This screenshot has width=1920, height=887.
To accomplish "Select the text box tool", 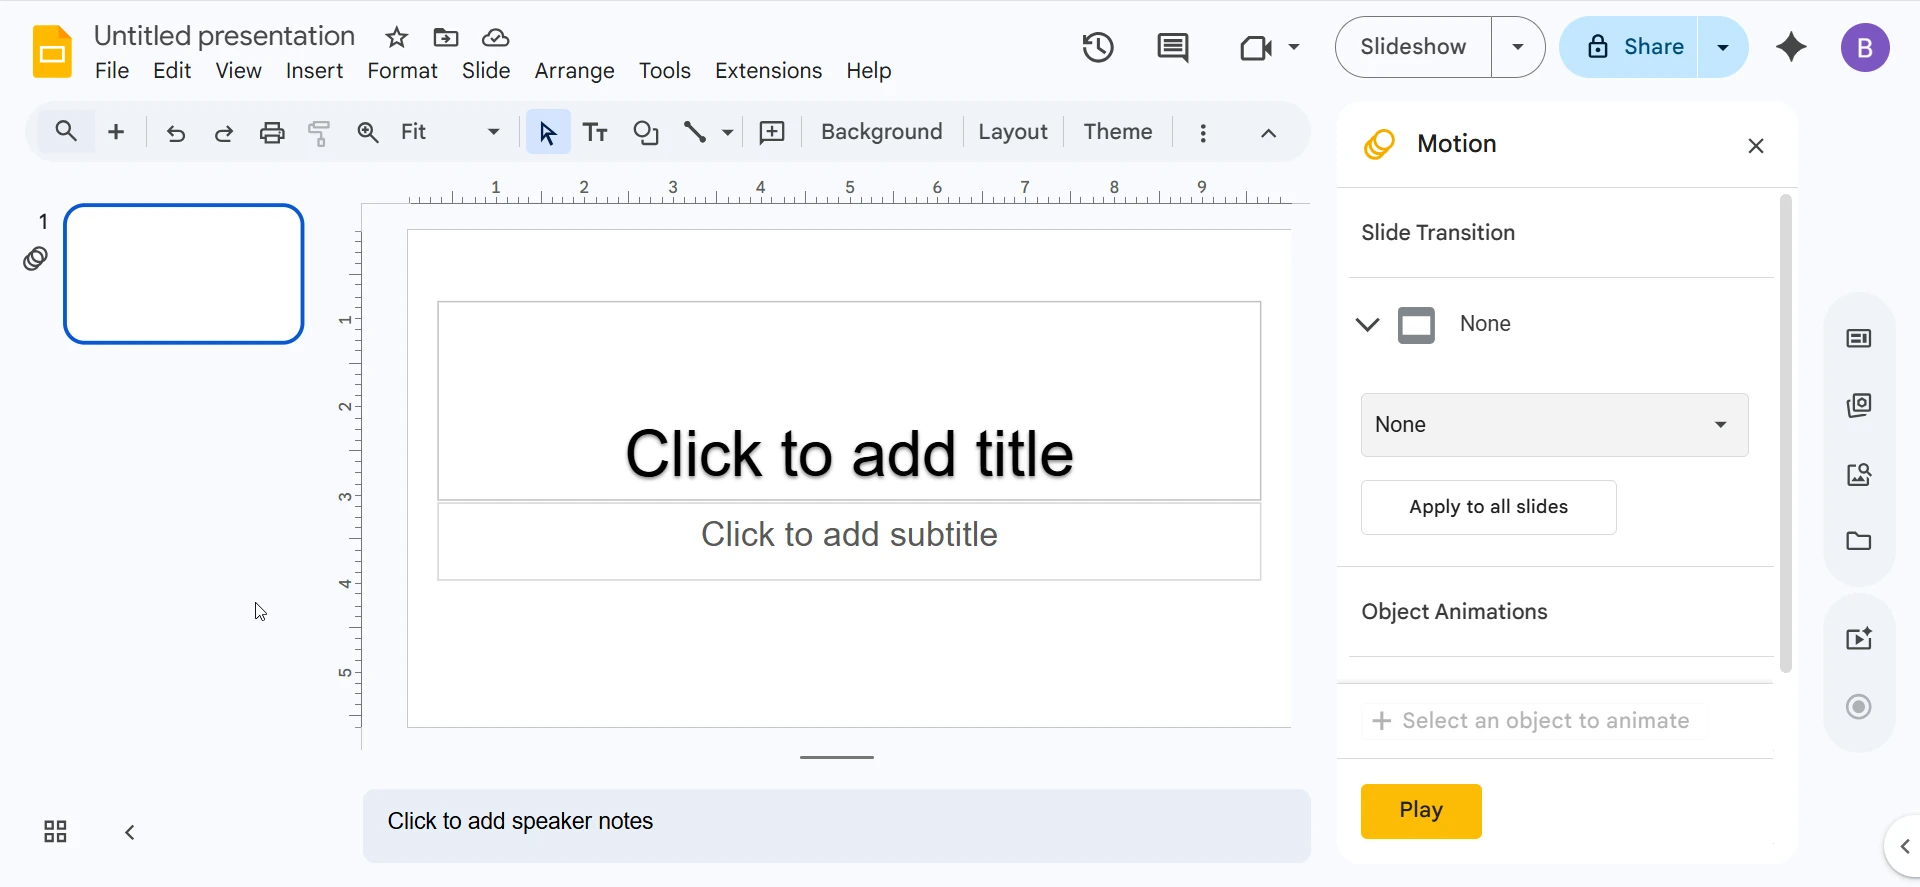I will pos(595,132).
